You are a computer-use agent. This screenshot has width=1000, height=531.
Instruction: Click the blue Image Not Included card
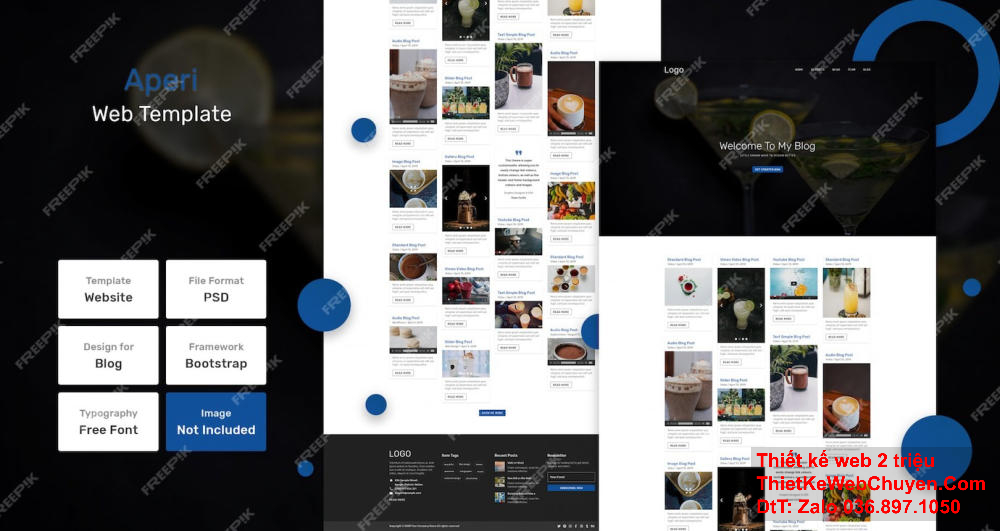(216, 421)
